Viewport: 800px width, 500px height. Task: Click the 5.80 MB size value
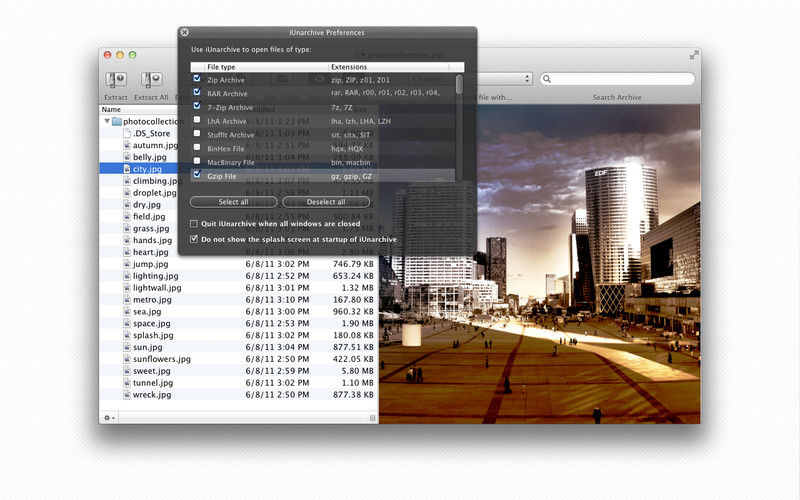click(357, 371)
